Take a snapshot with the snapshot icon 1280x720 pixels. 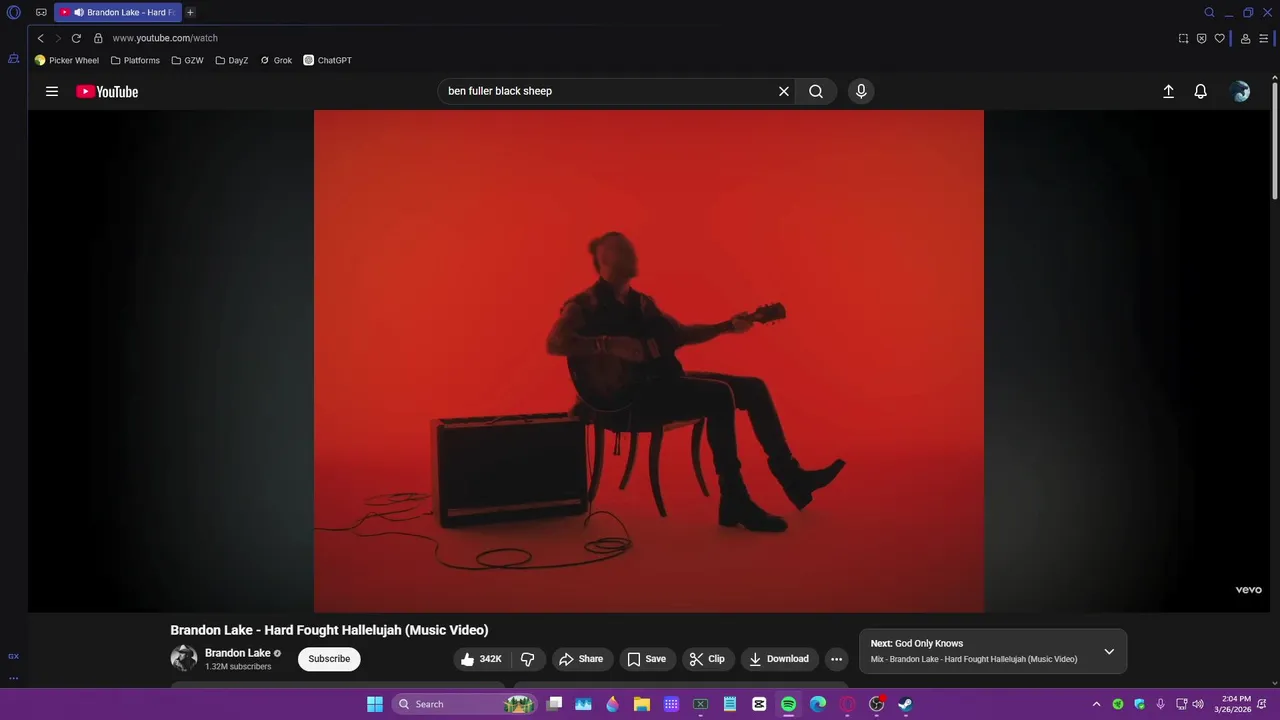point(1183,38)
